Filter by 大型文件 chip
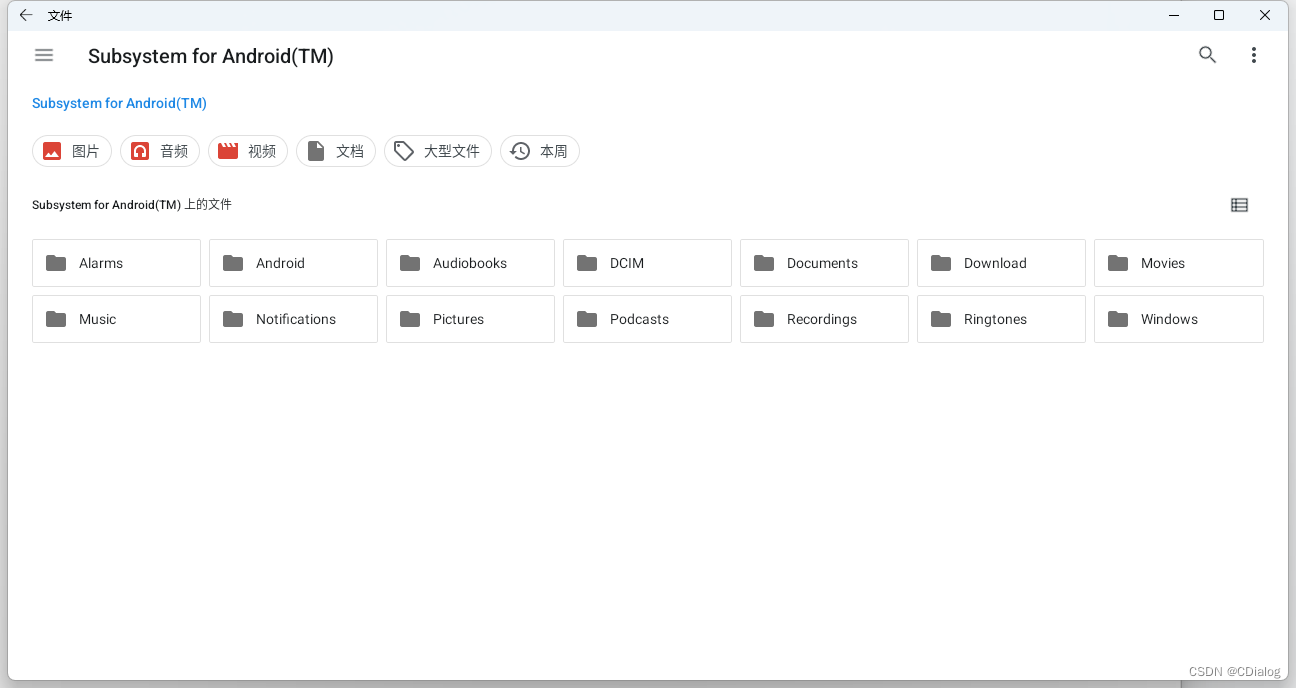The height and width of the screenshot is (688, 1296). tap(438, 151)
